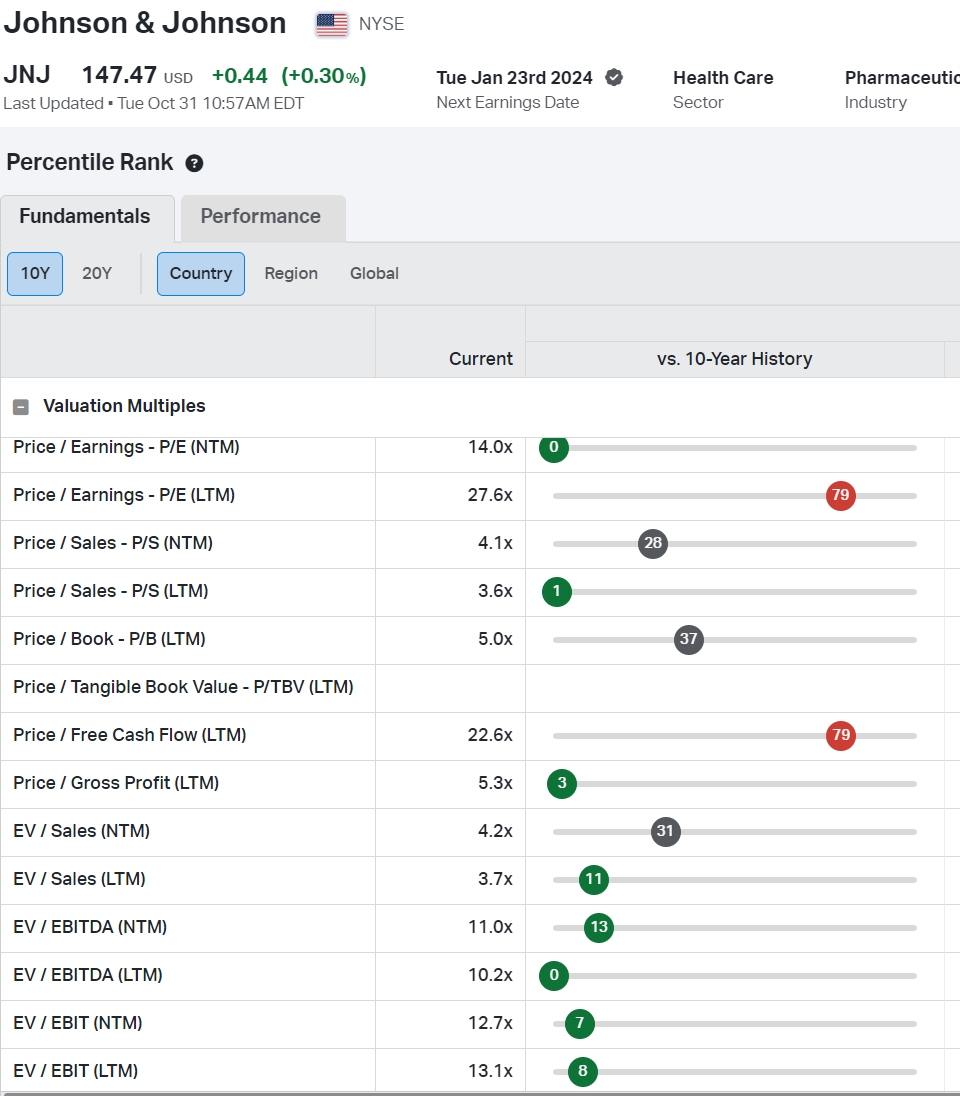Image resolution: width=960 pixels, height=1096 pixels.
Task: Click EV / Sales (LTM) green marker 11
Action: 594,879
